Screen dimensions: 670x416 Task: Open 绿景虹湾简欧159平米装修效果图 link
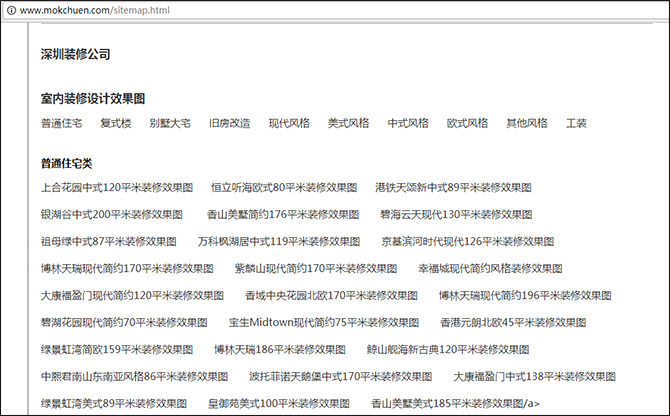click(x=117, y=349)
